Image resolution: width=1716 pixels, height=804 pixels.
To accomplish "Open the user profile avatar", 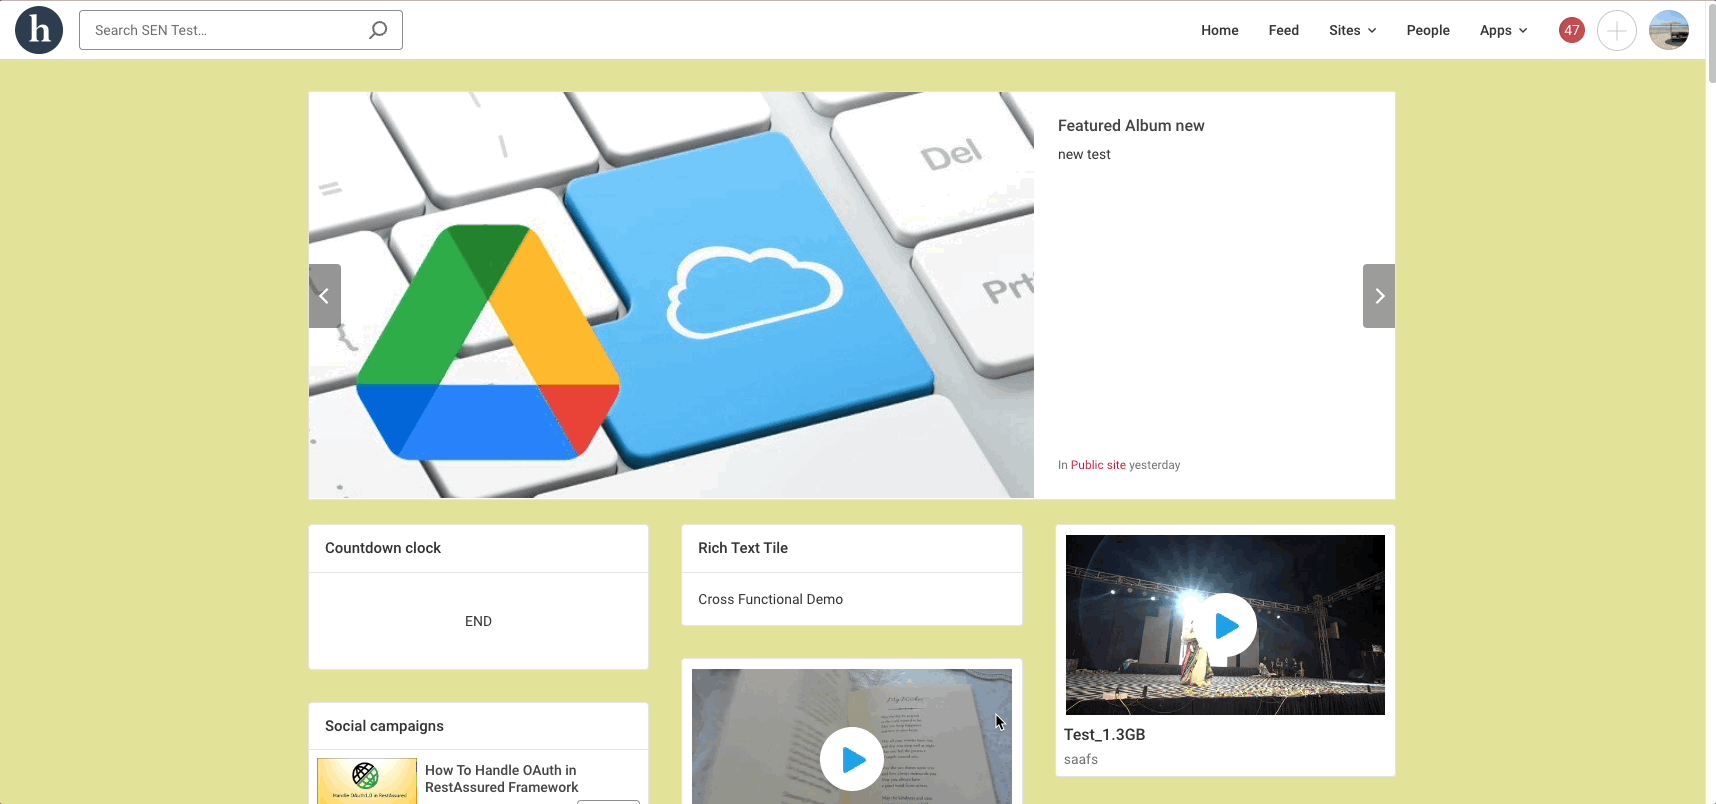I will point(1669,30).
